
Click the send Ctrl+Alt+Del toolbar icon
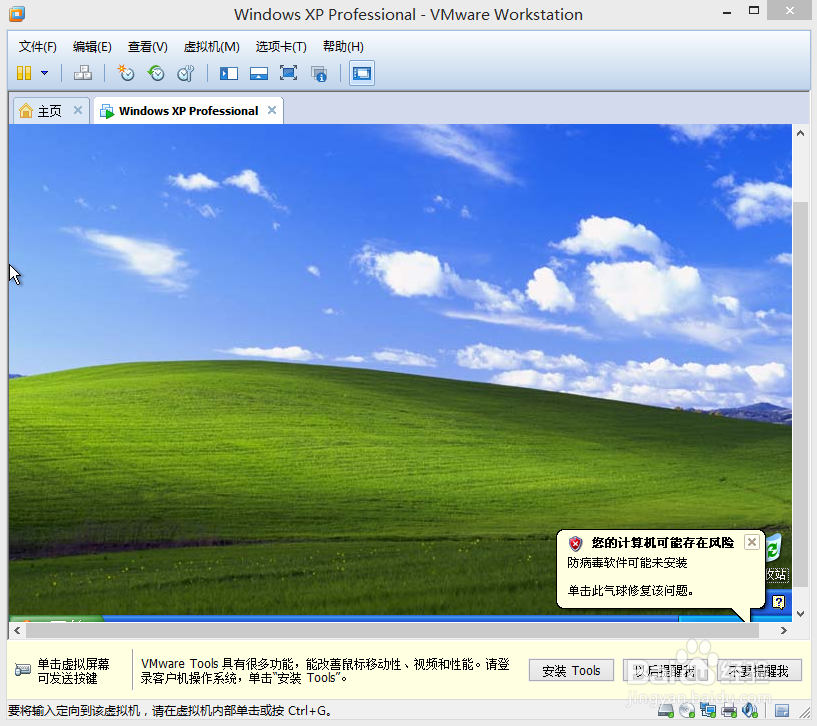83,73
